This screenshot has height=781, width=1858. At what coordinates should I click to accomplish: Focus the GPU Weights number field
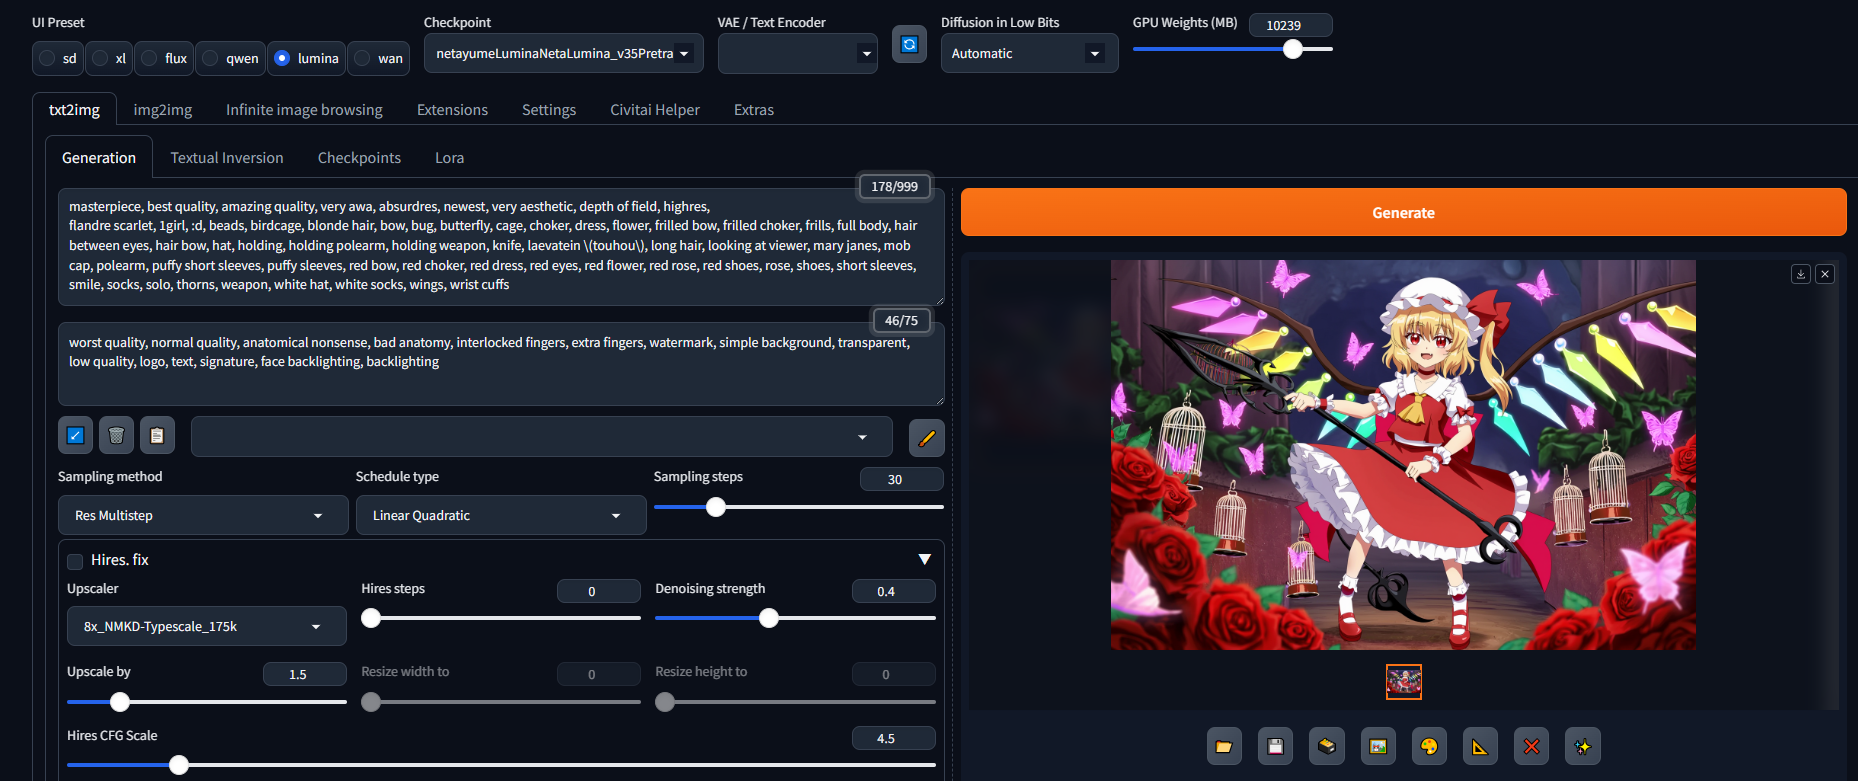[1291, 25]
